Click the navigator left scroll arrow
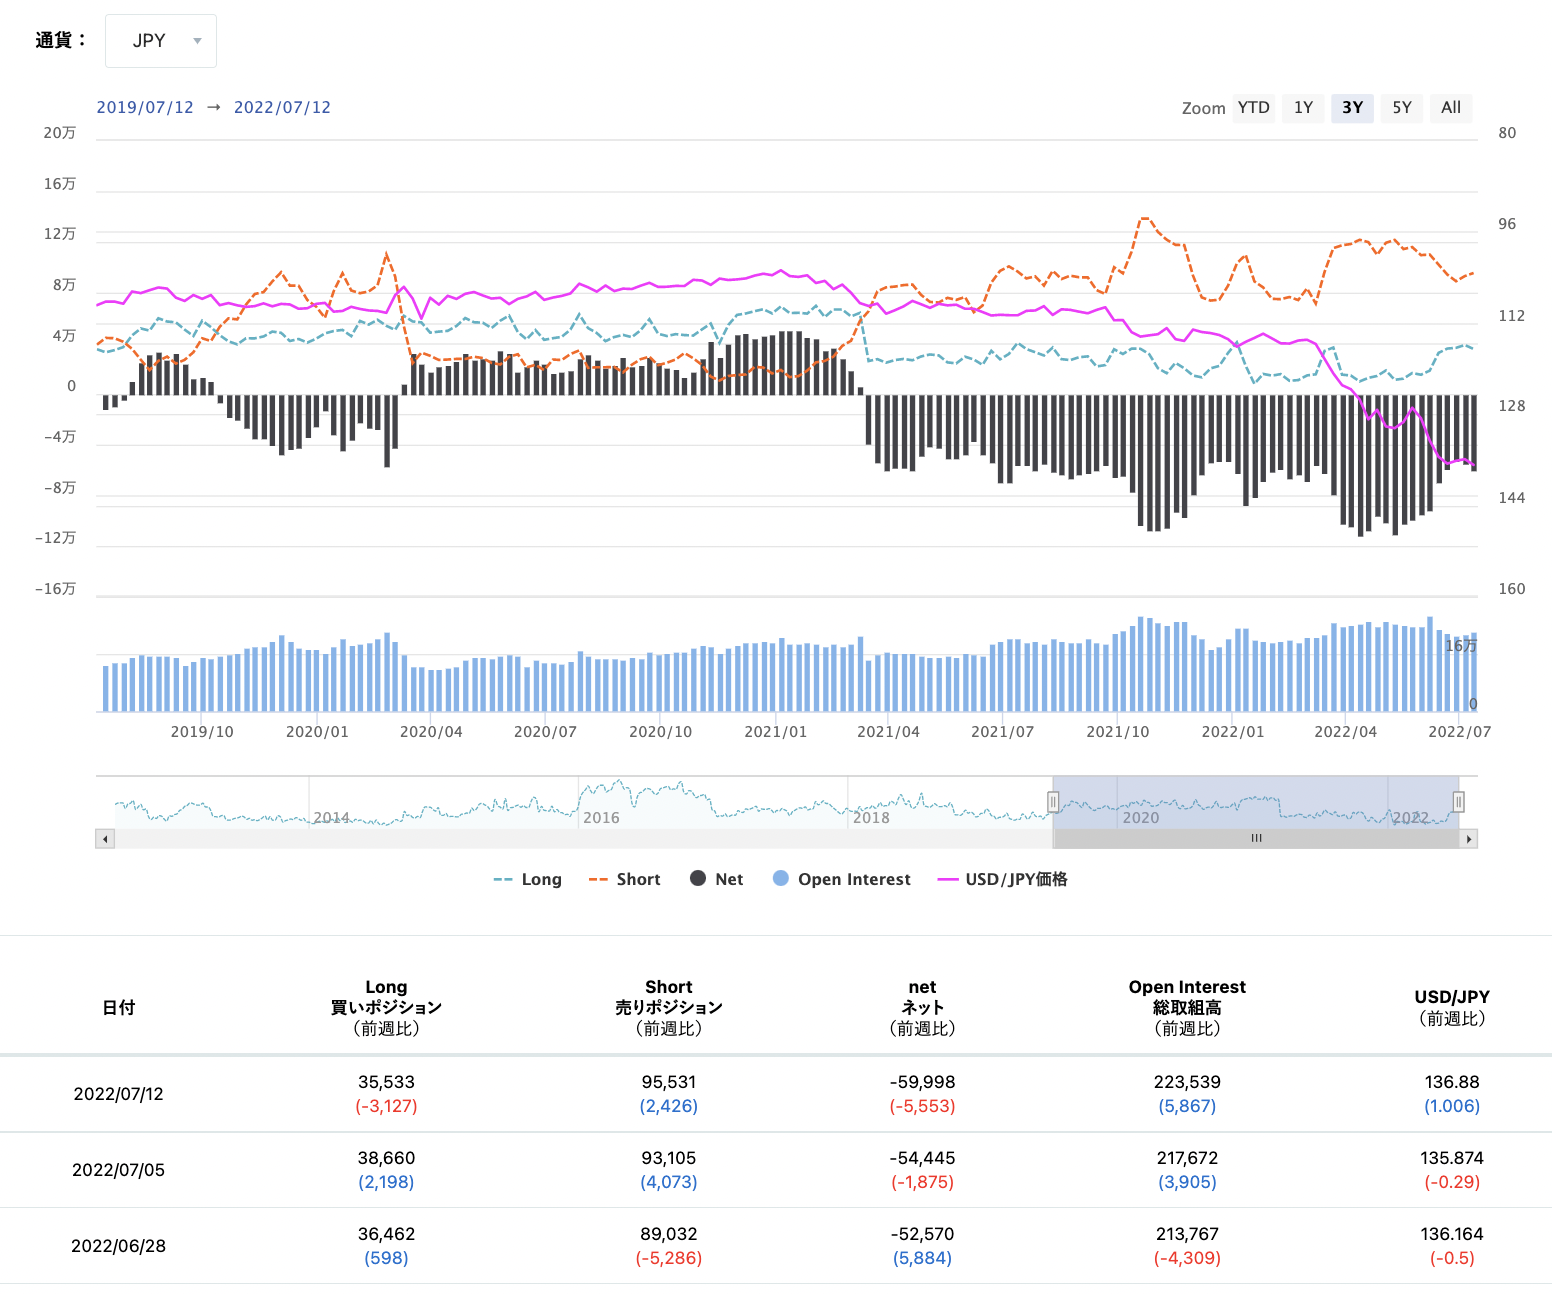The image size is (1552, 1294). 105,839
